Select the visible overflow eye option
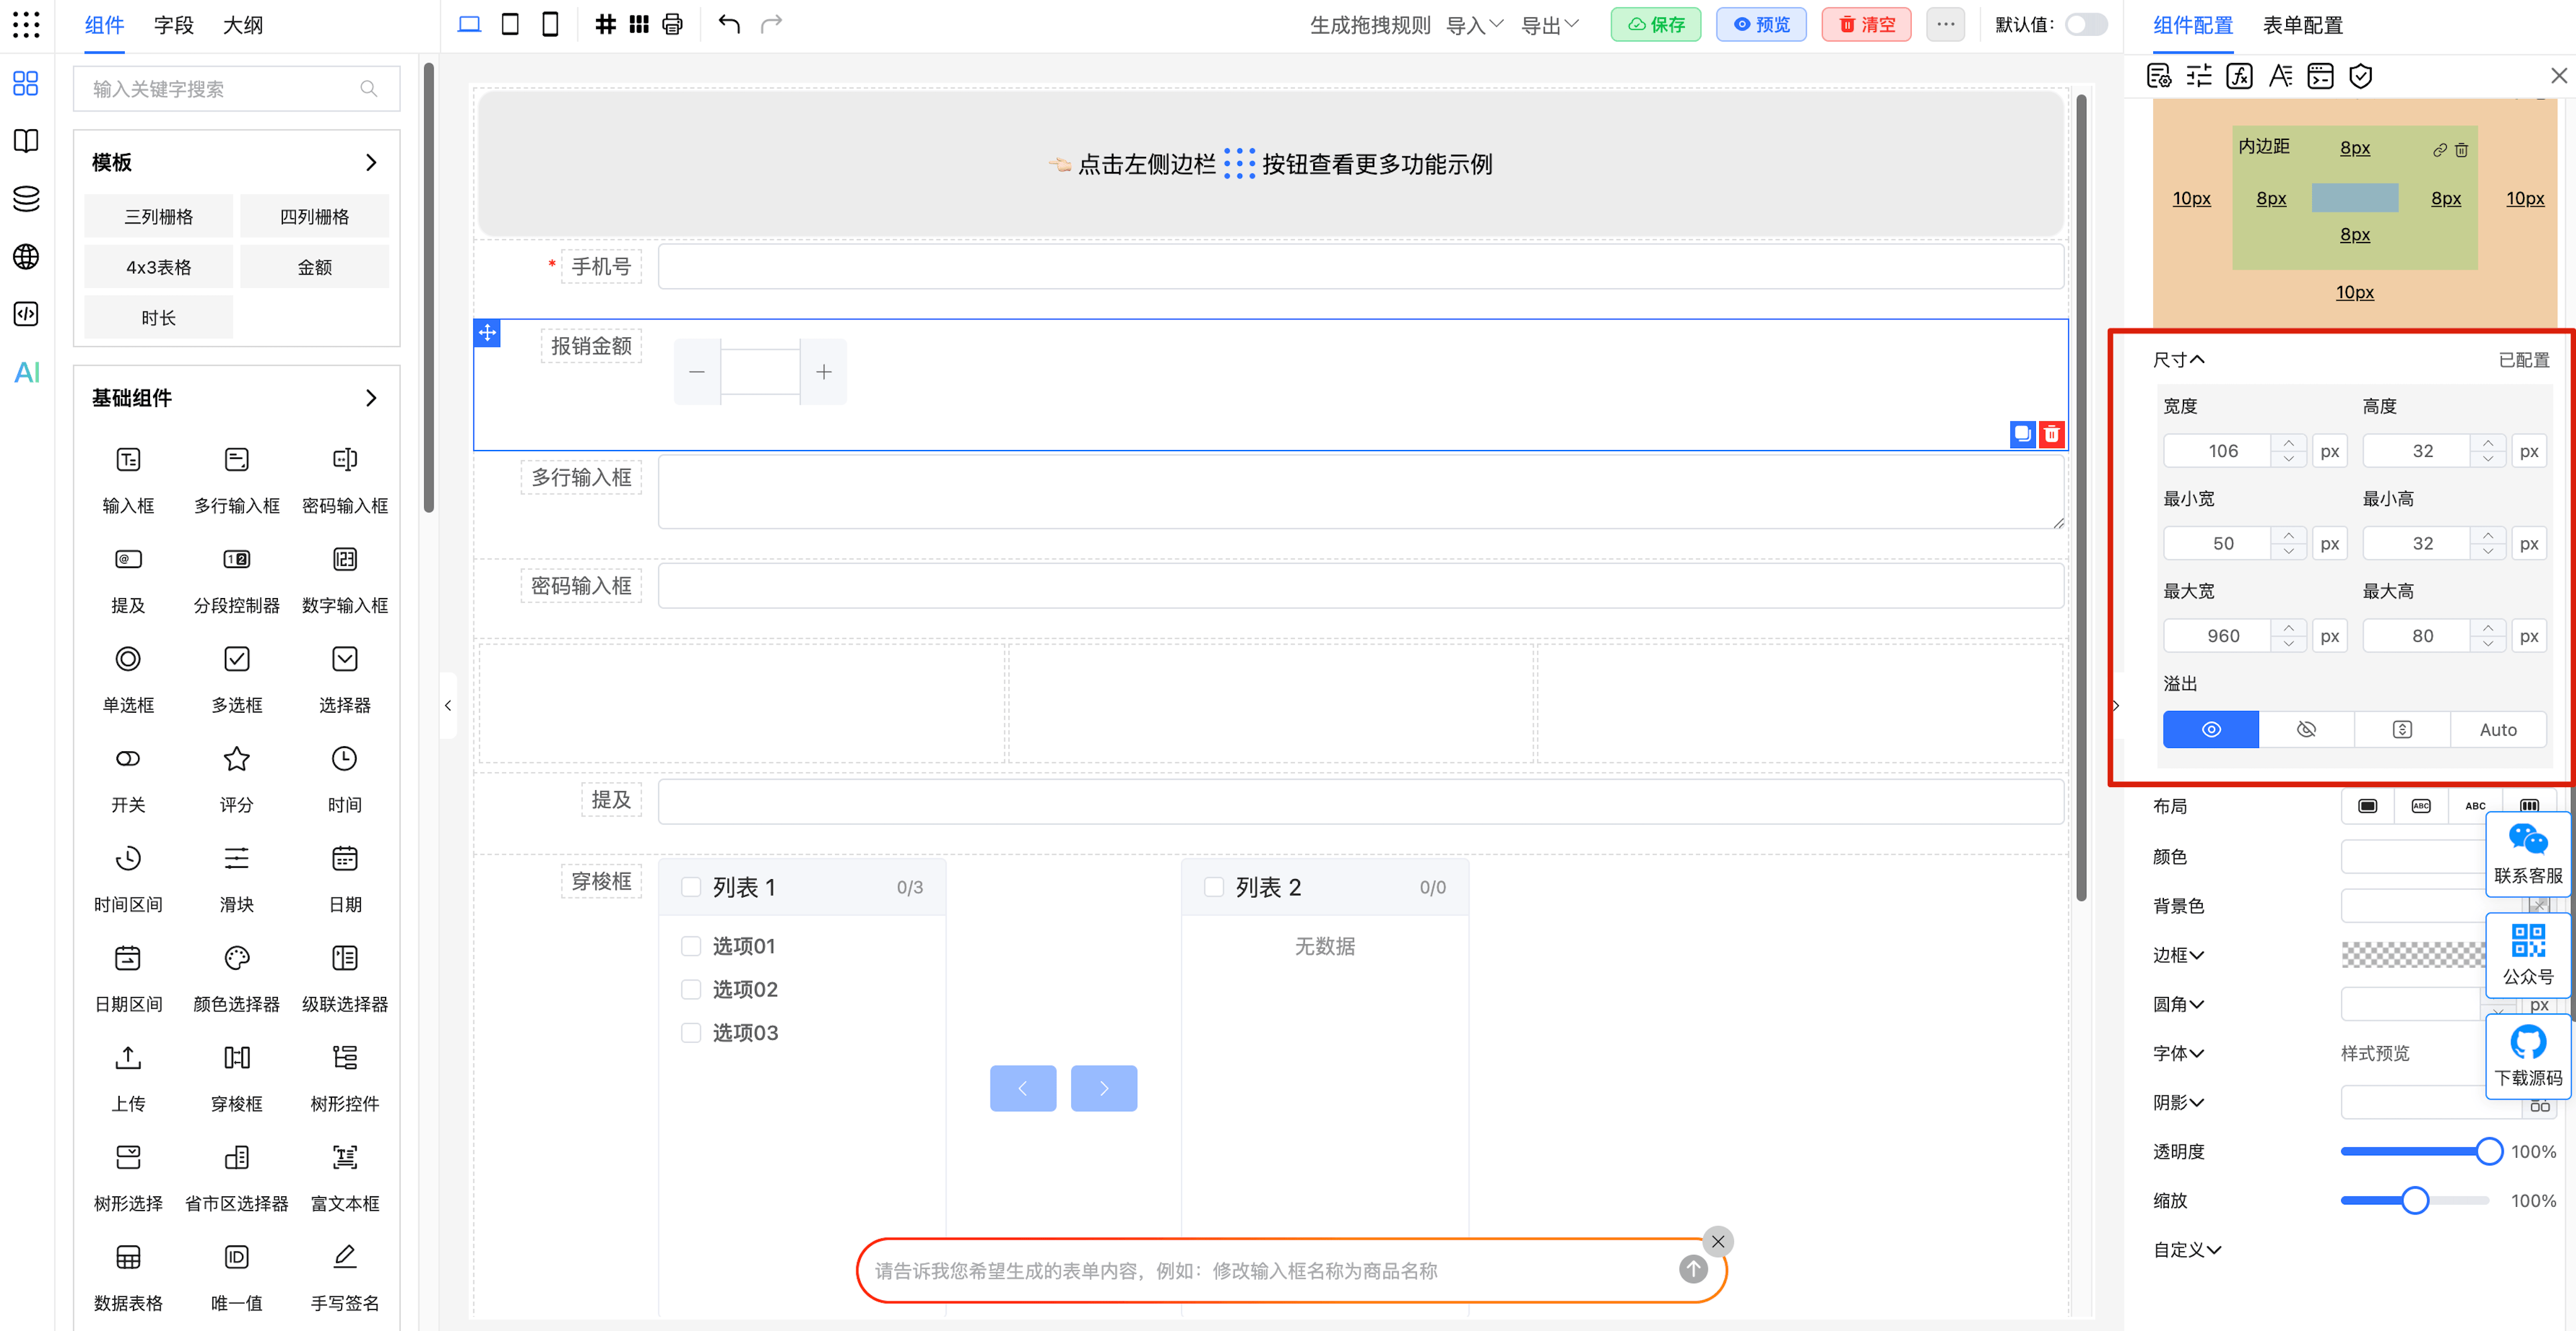Screen dimensions: 2576x1331 pos(2210,729)
